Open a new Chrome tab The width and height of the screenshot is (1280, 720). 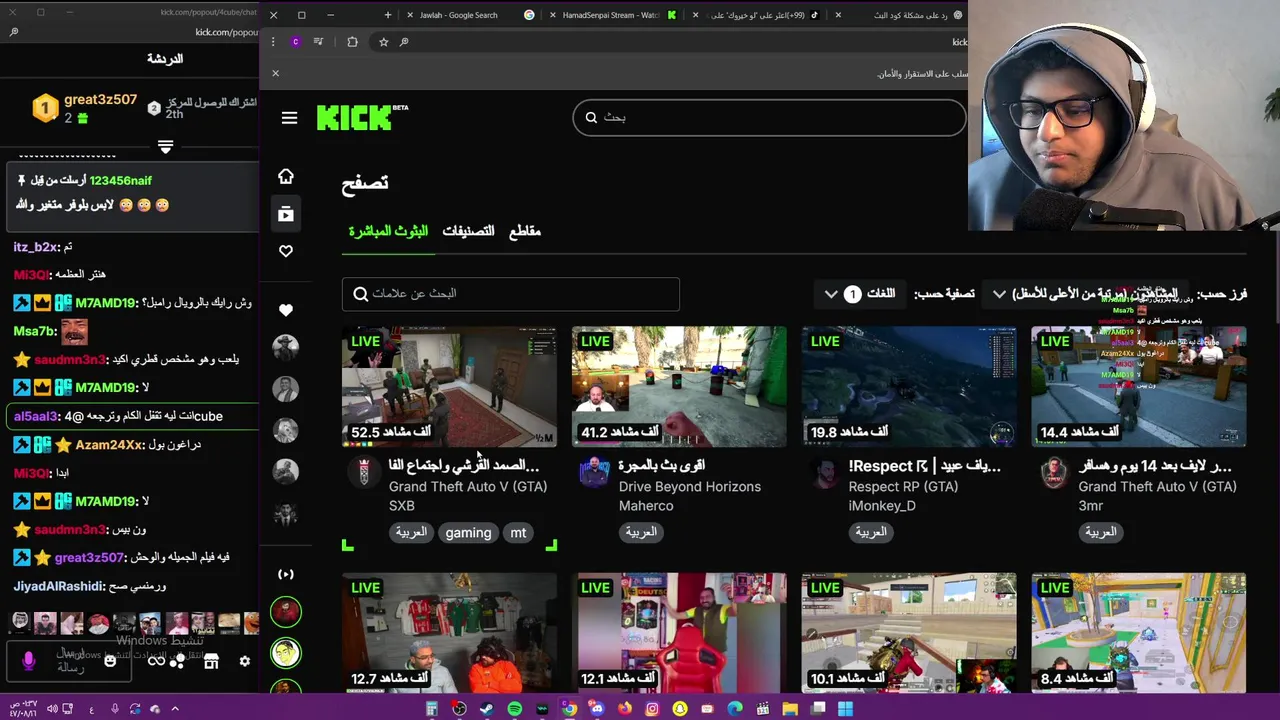click(388, 15)
